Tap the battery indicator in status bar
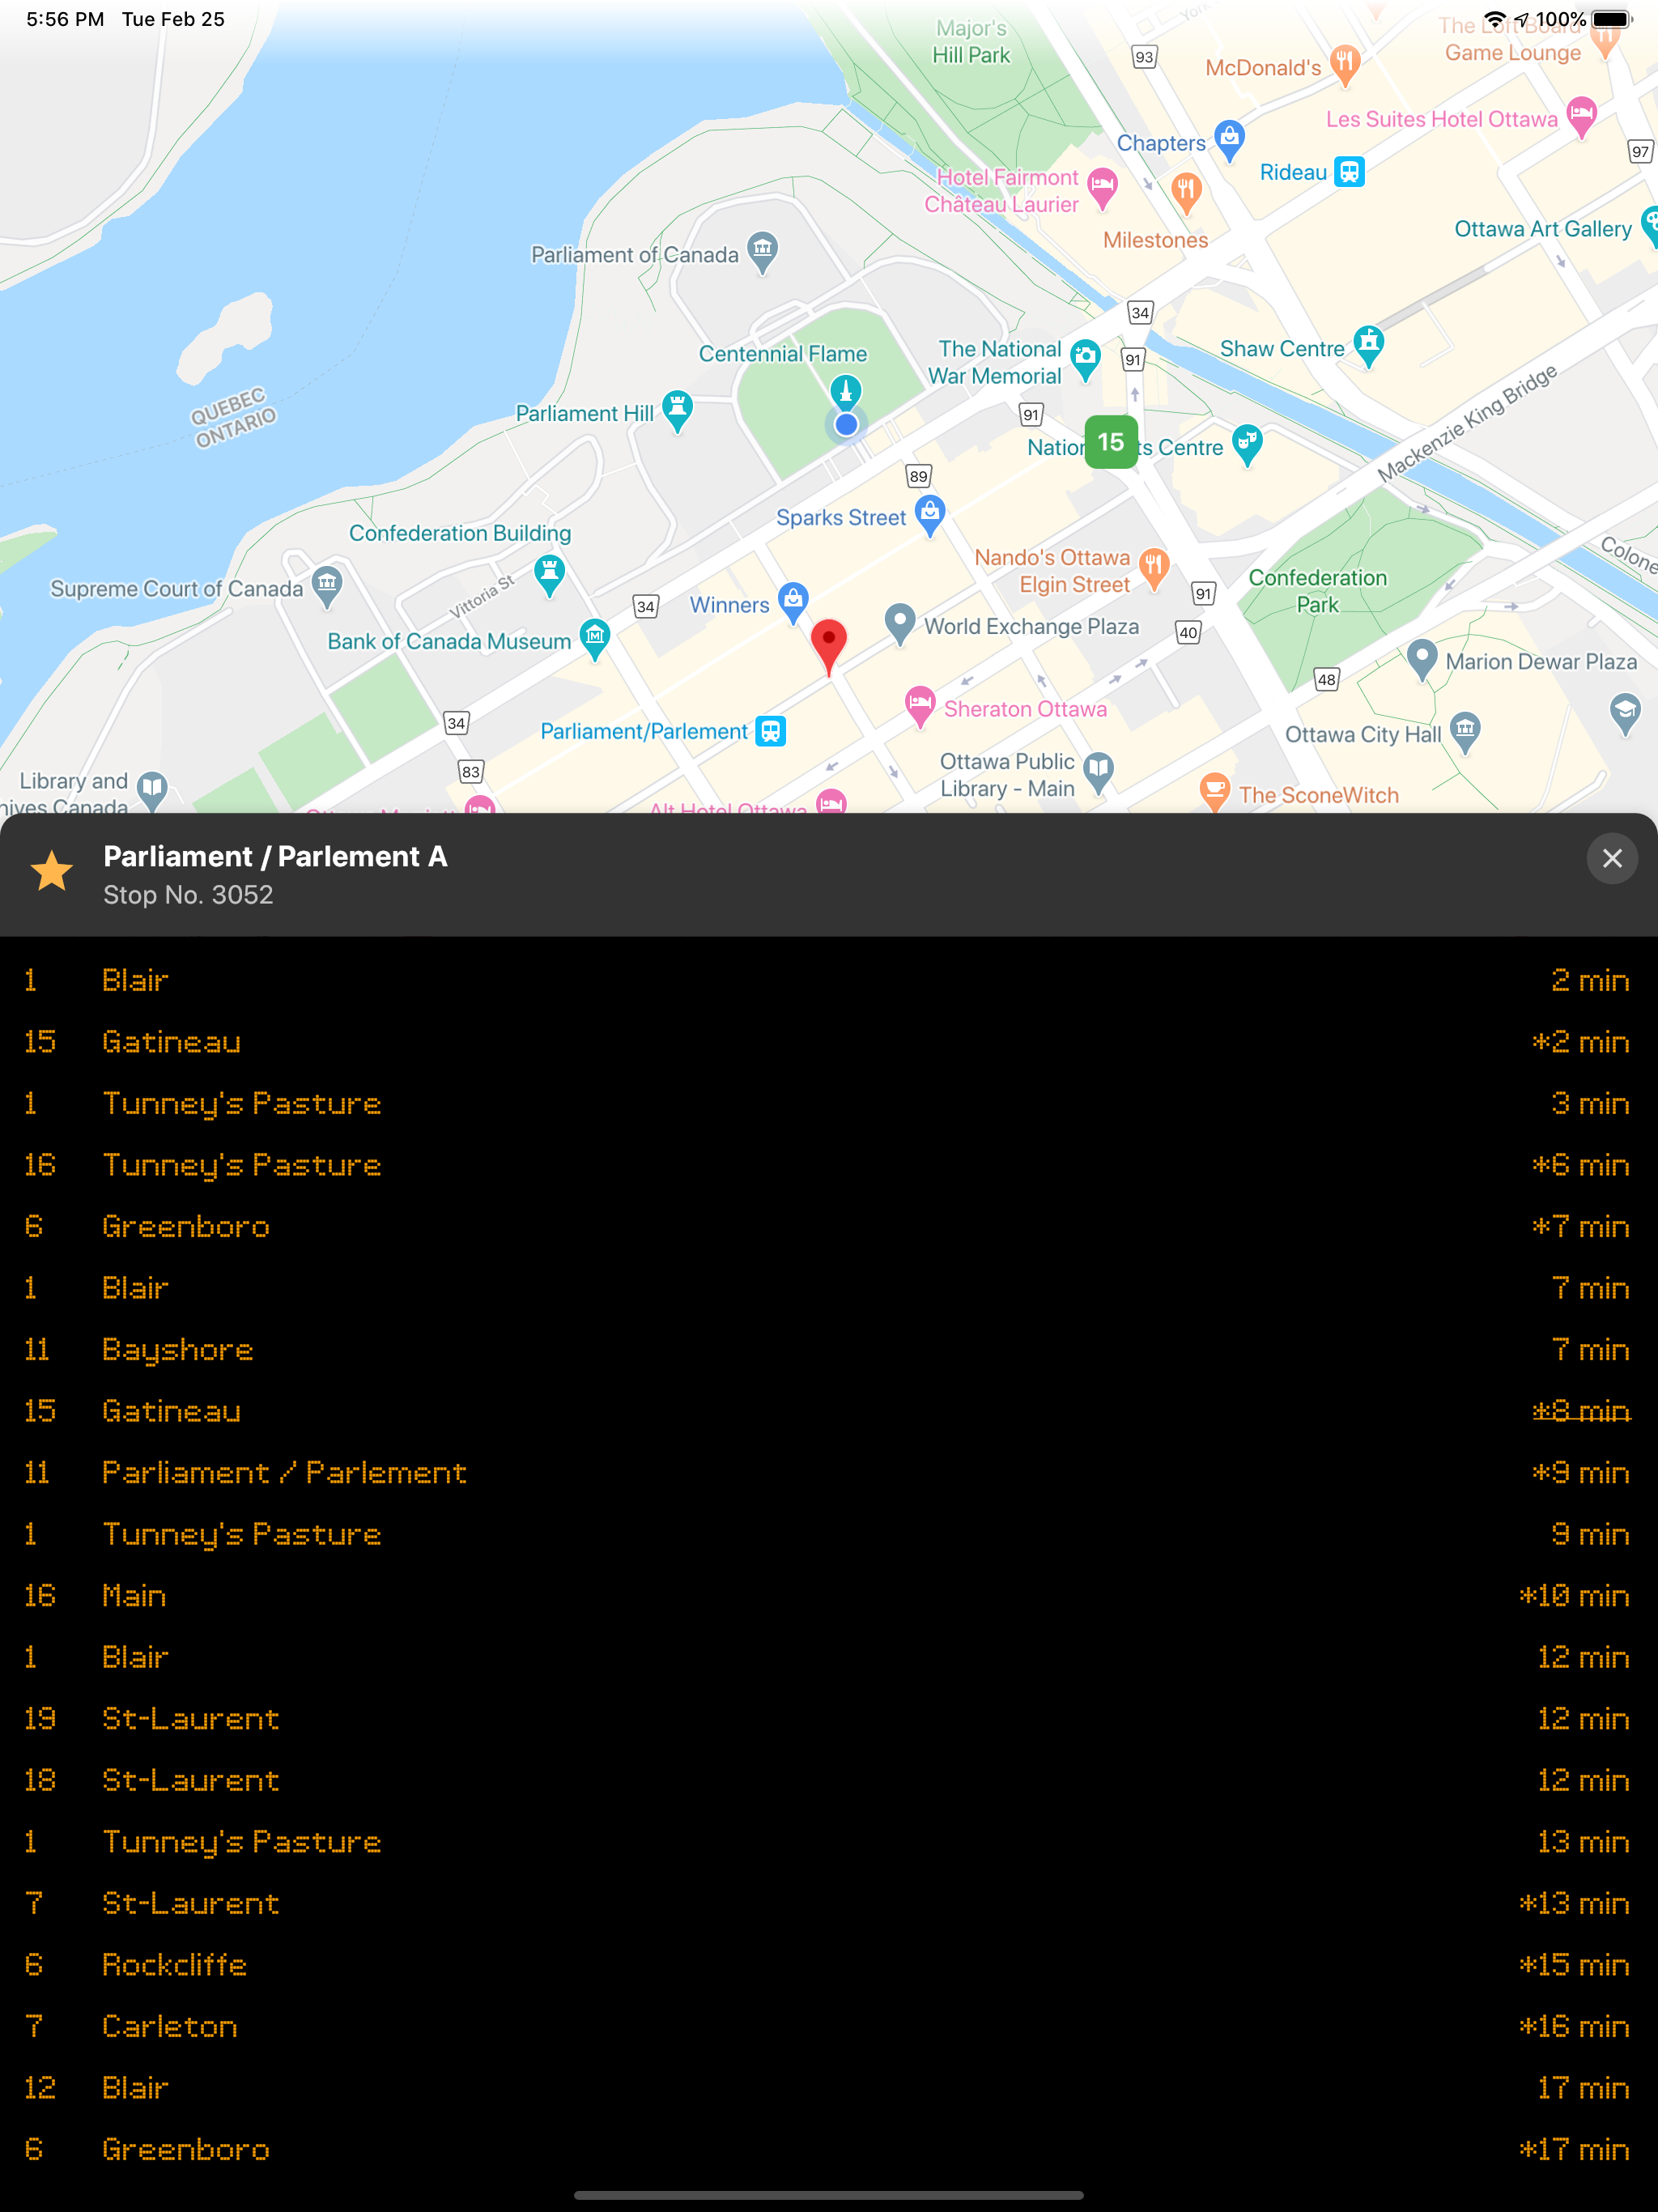 pyautogui.click(x=1611, y=19)
